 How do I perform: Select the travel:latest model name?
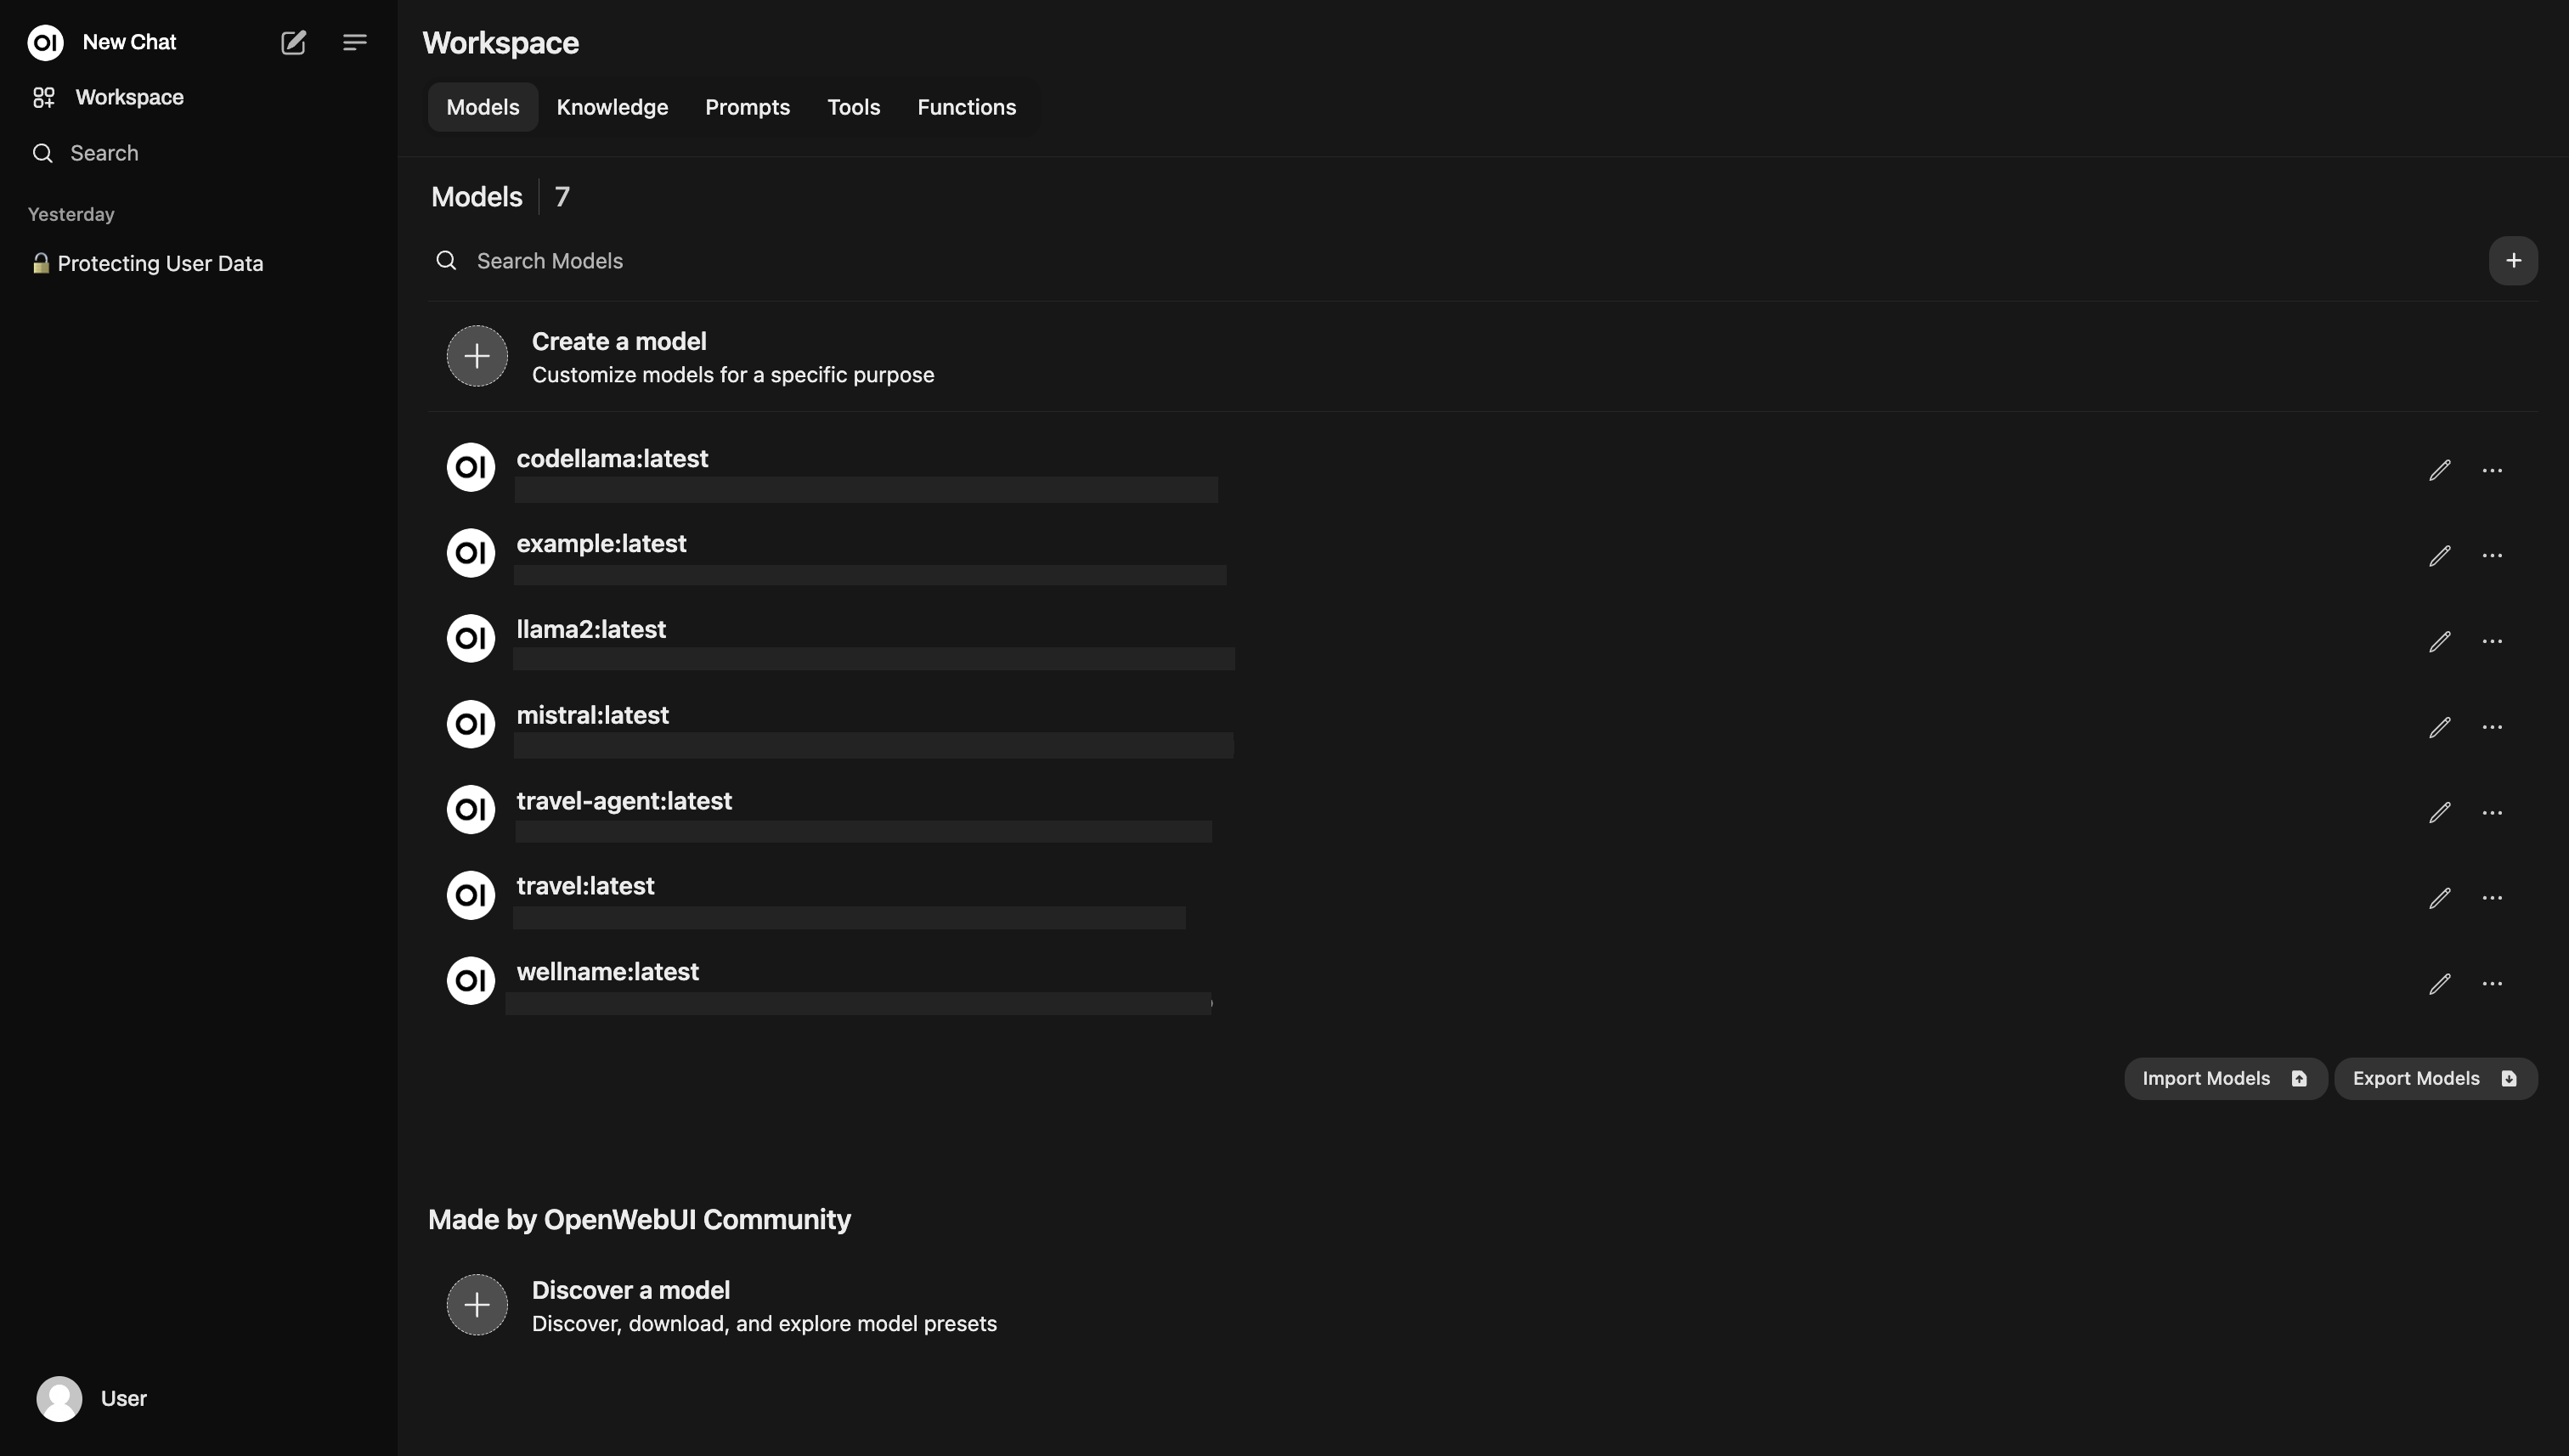tap(585, 887)
